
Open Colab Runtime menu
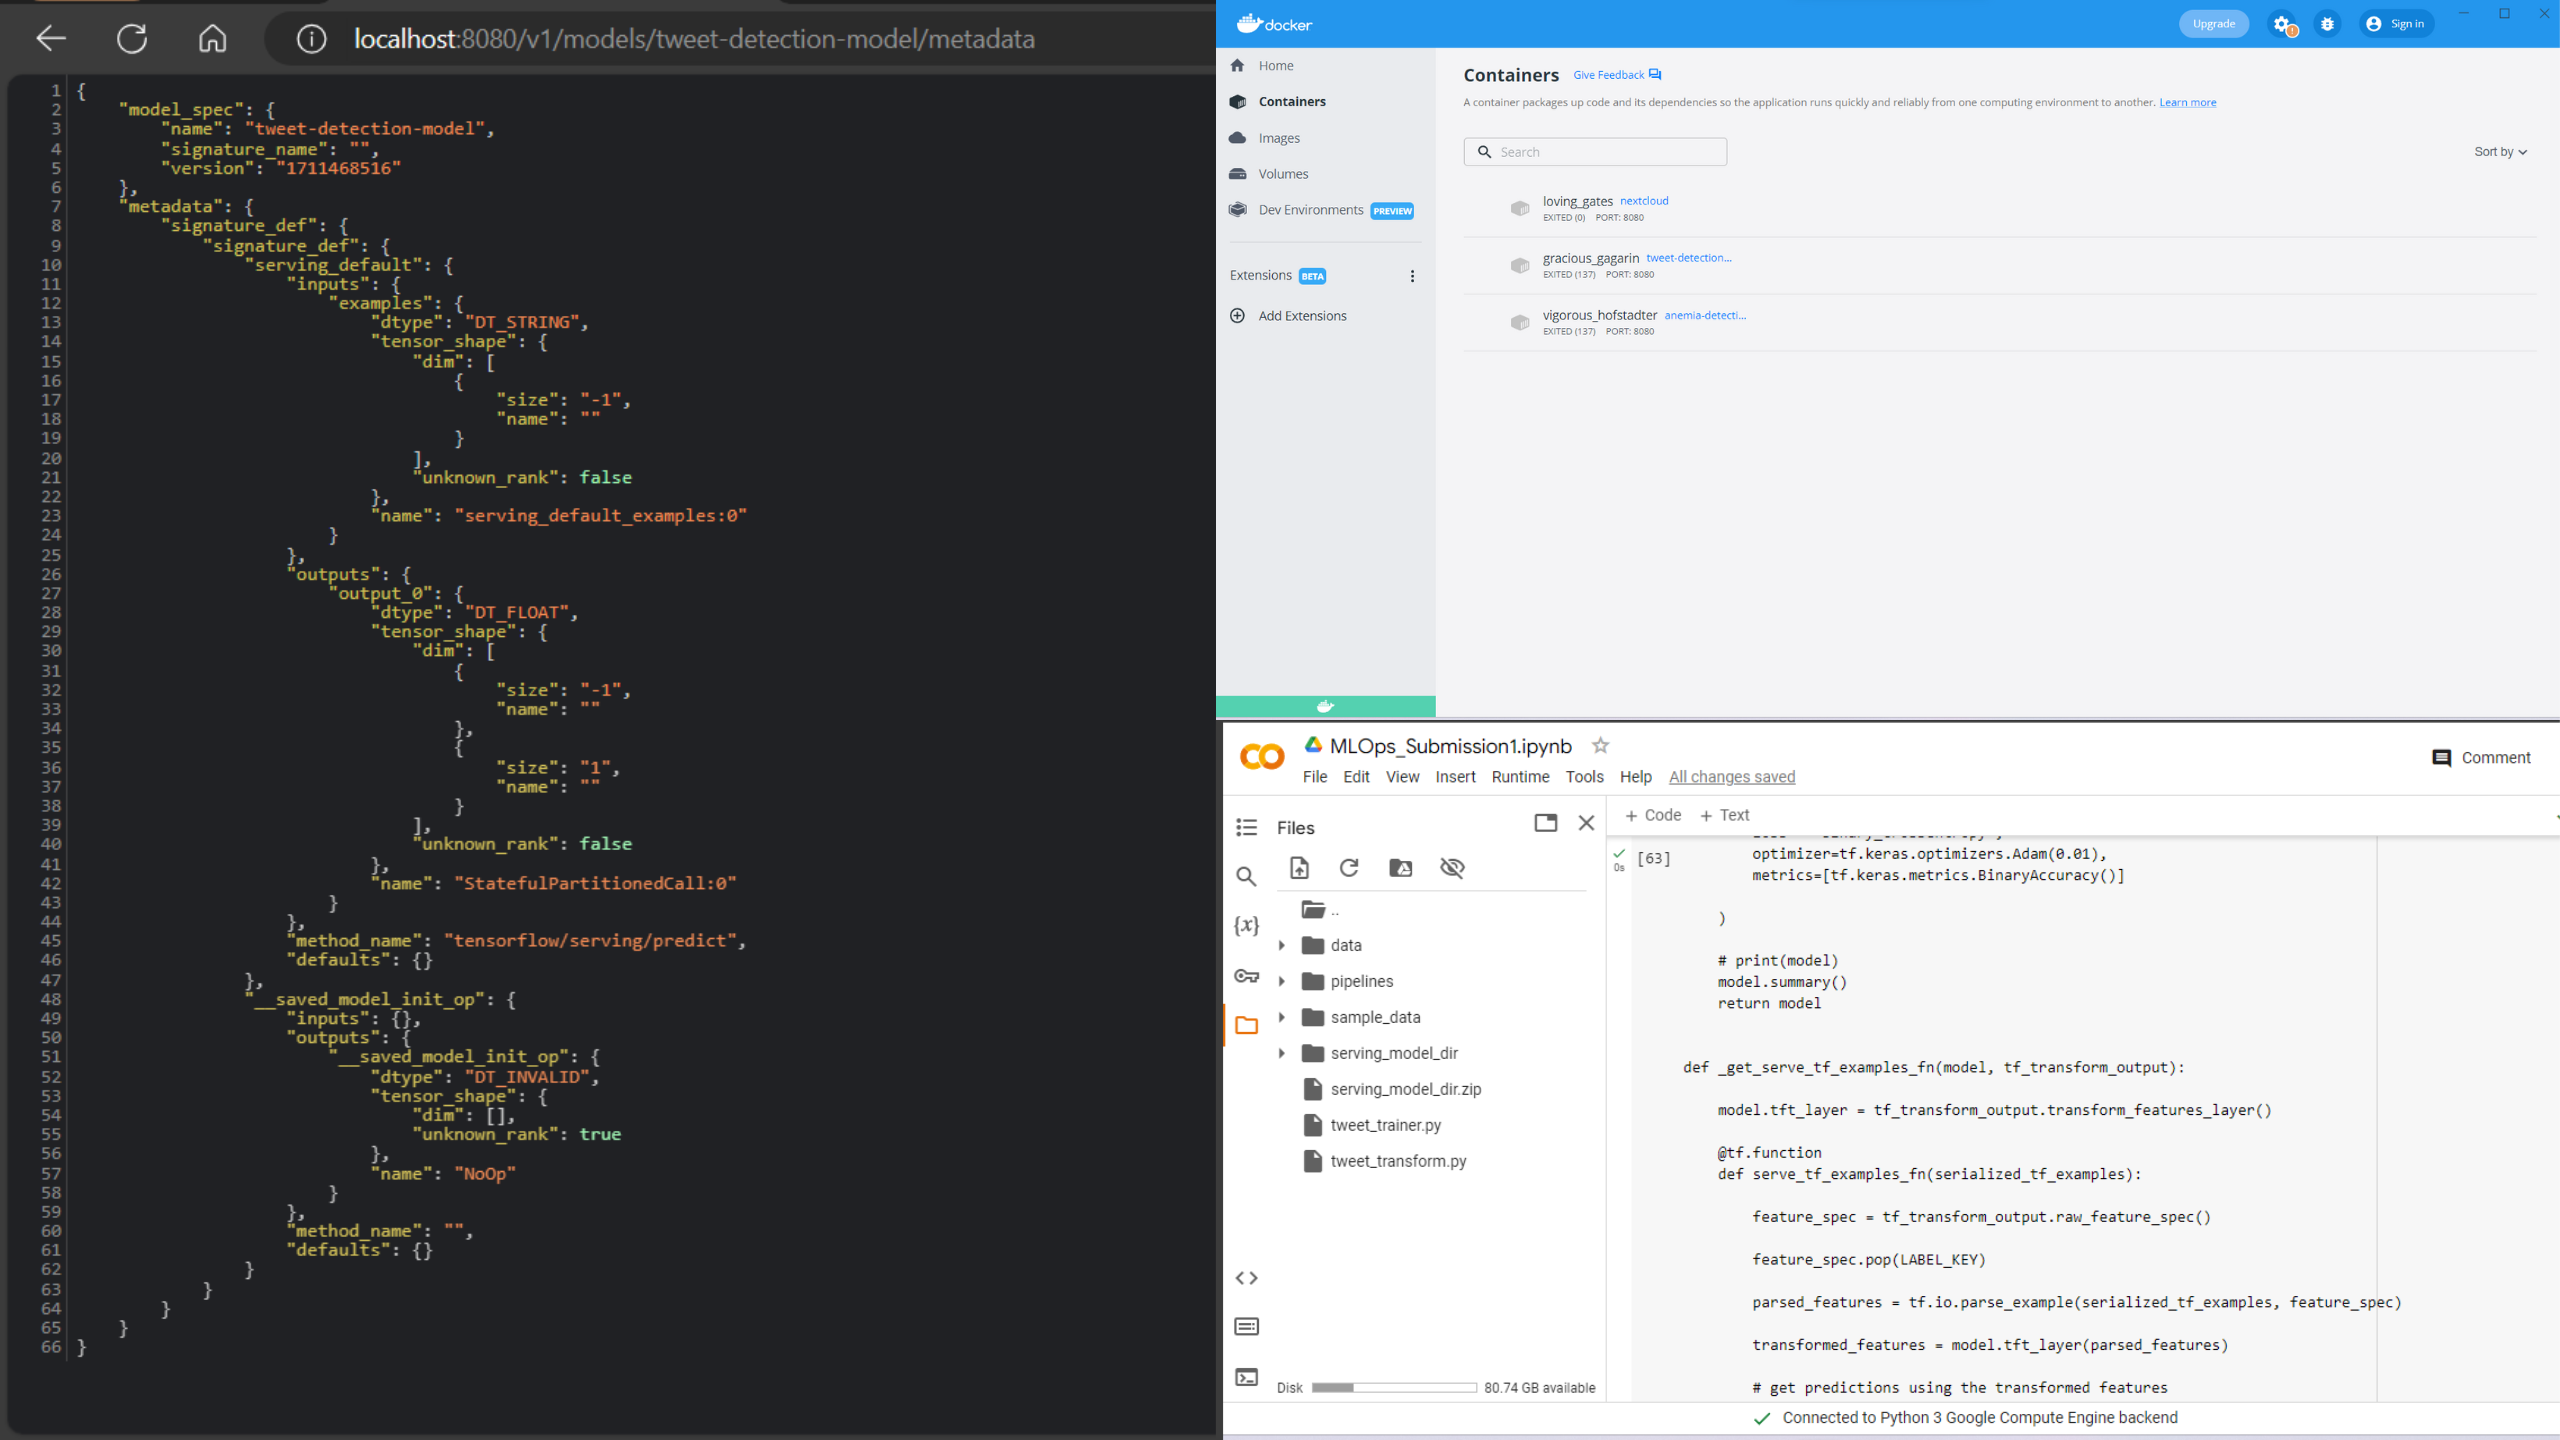pyautogui.click(x=1520, y=777)
